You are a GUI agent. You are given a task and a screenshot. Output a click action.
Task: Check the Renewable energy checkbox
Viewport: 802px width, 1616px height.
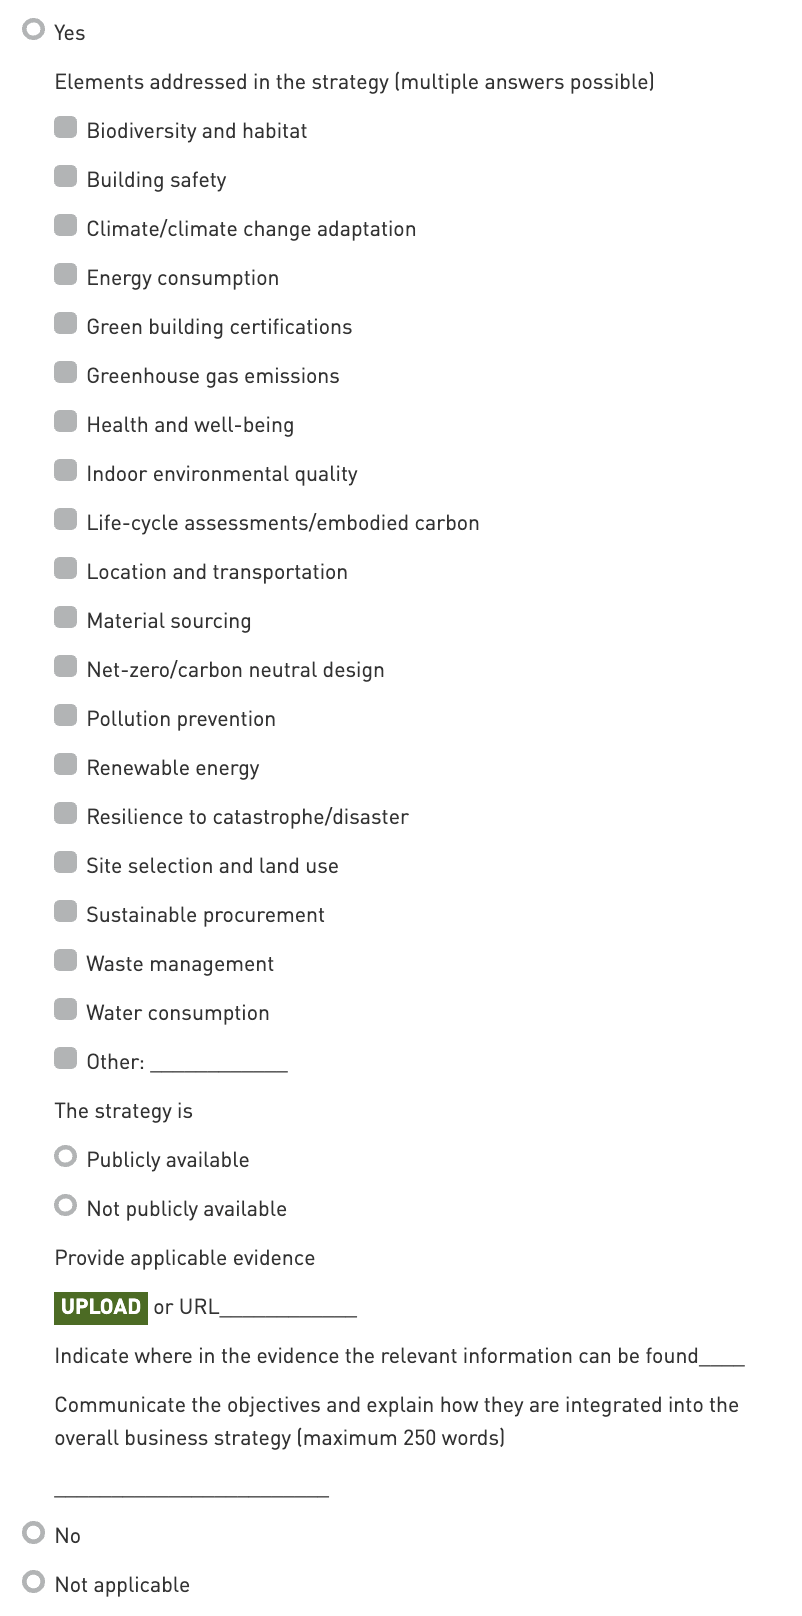66,765
